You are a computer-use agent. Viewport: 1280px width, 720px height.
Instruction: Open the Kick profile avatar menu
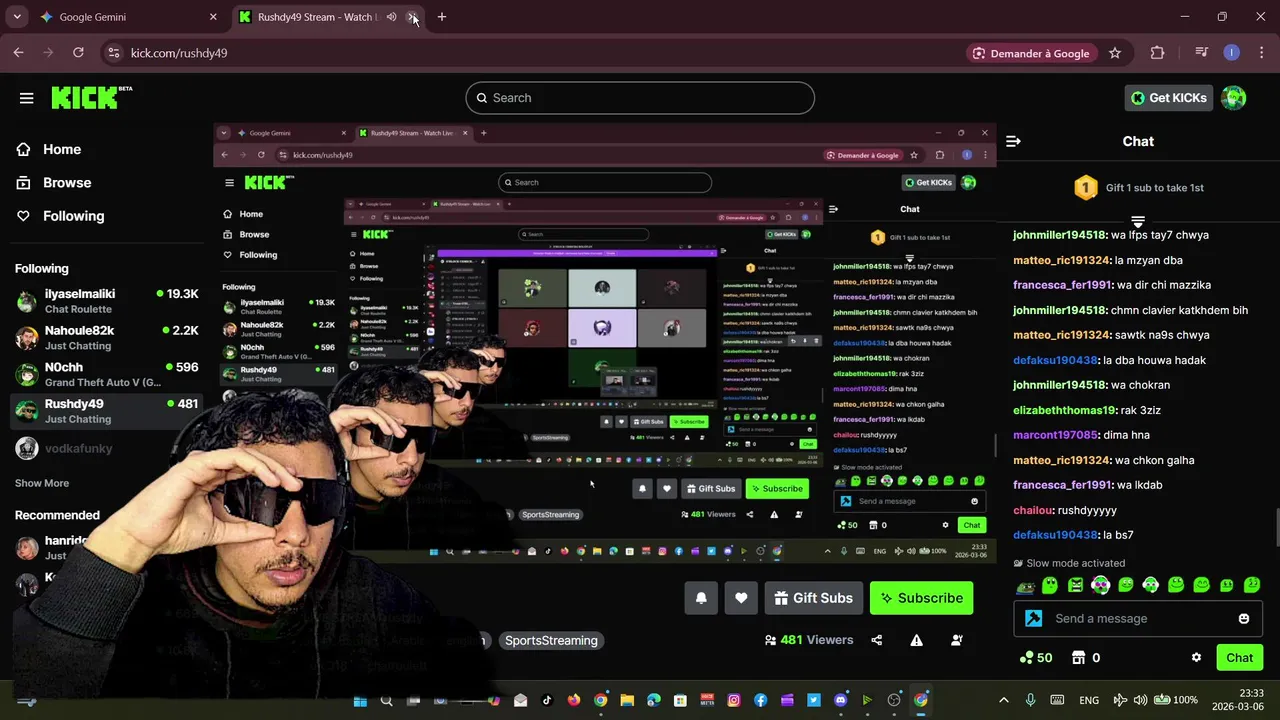coord(1234,97)
